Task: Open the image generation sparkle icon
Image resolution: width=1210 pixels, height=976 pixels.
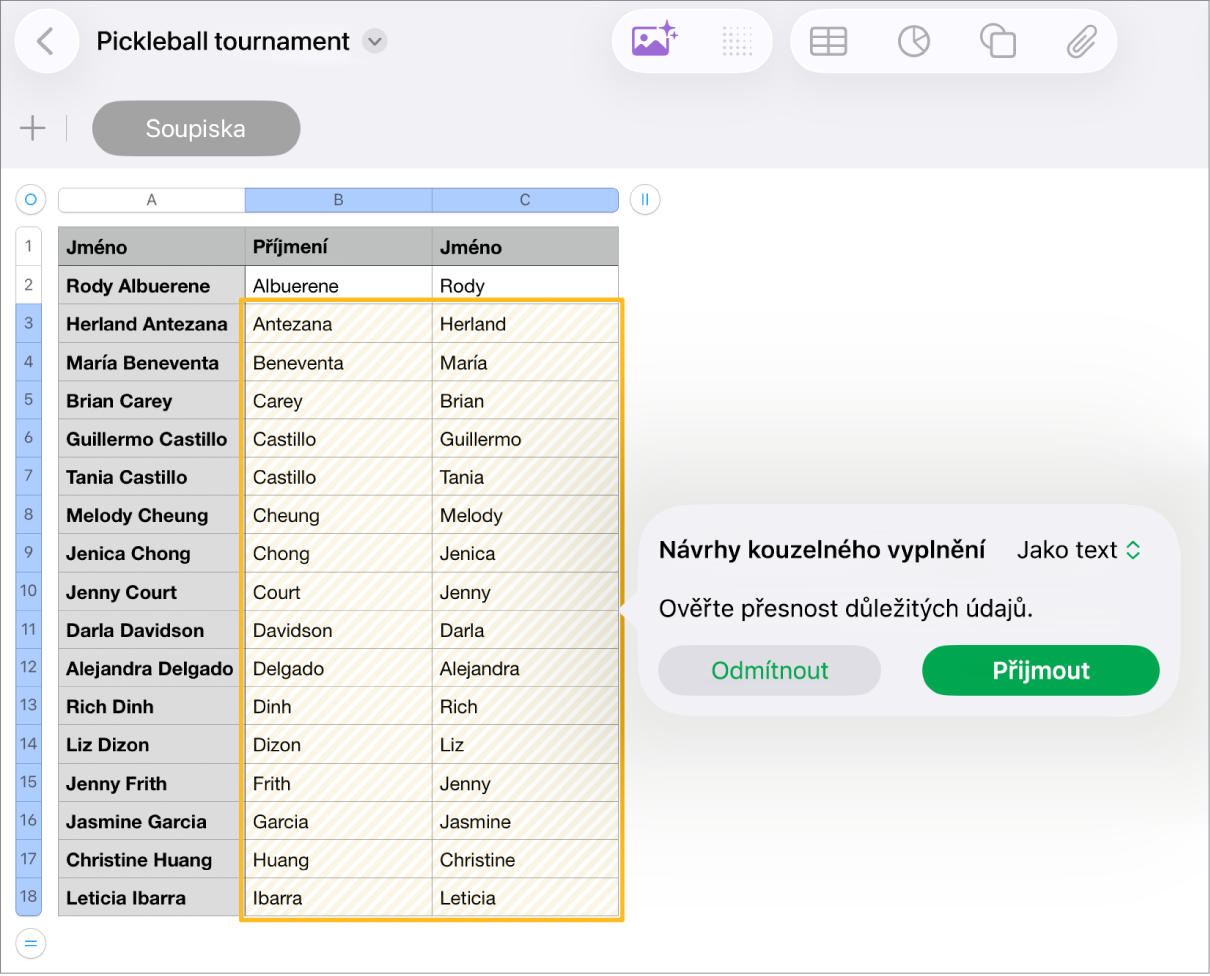Action: (655, 41)
